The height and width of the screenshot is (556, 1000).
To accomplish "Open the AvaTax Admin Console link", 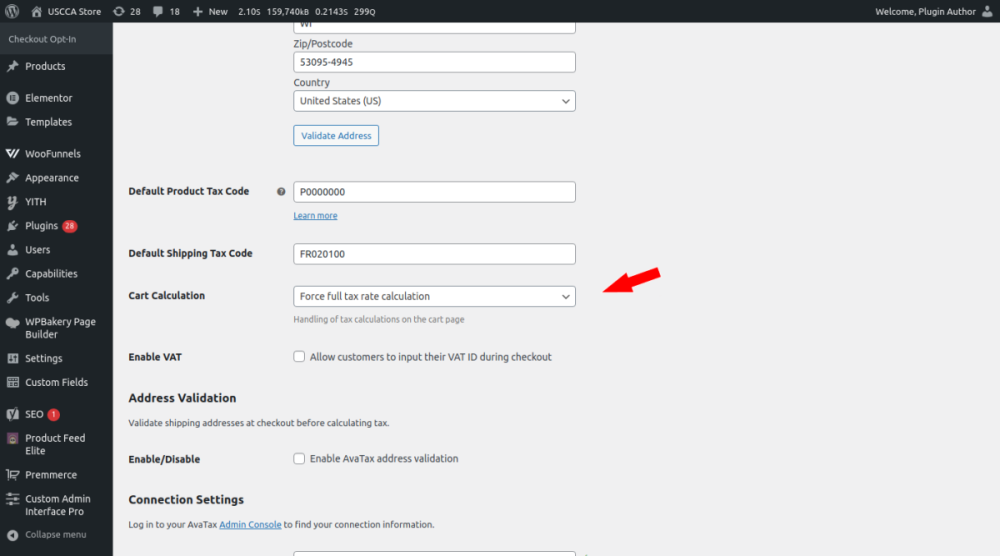I will [250, 524].
